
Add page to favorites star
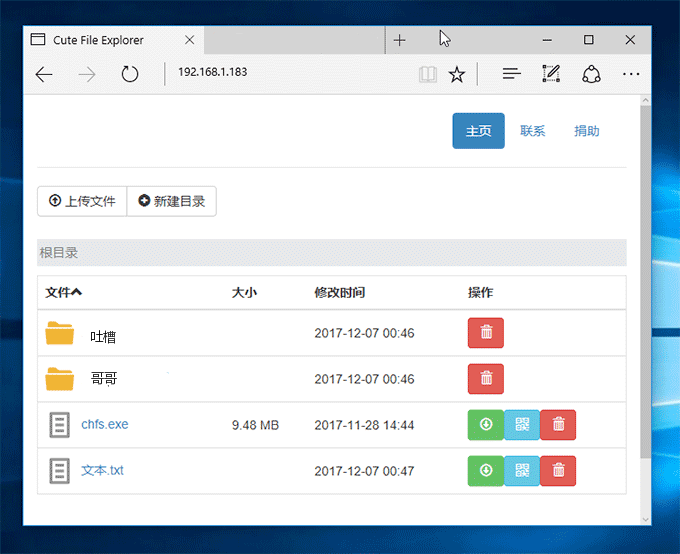tap(457, 74)
